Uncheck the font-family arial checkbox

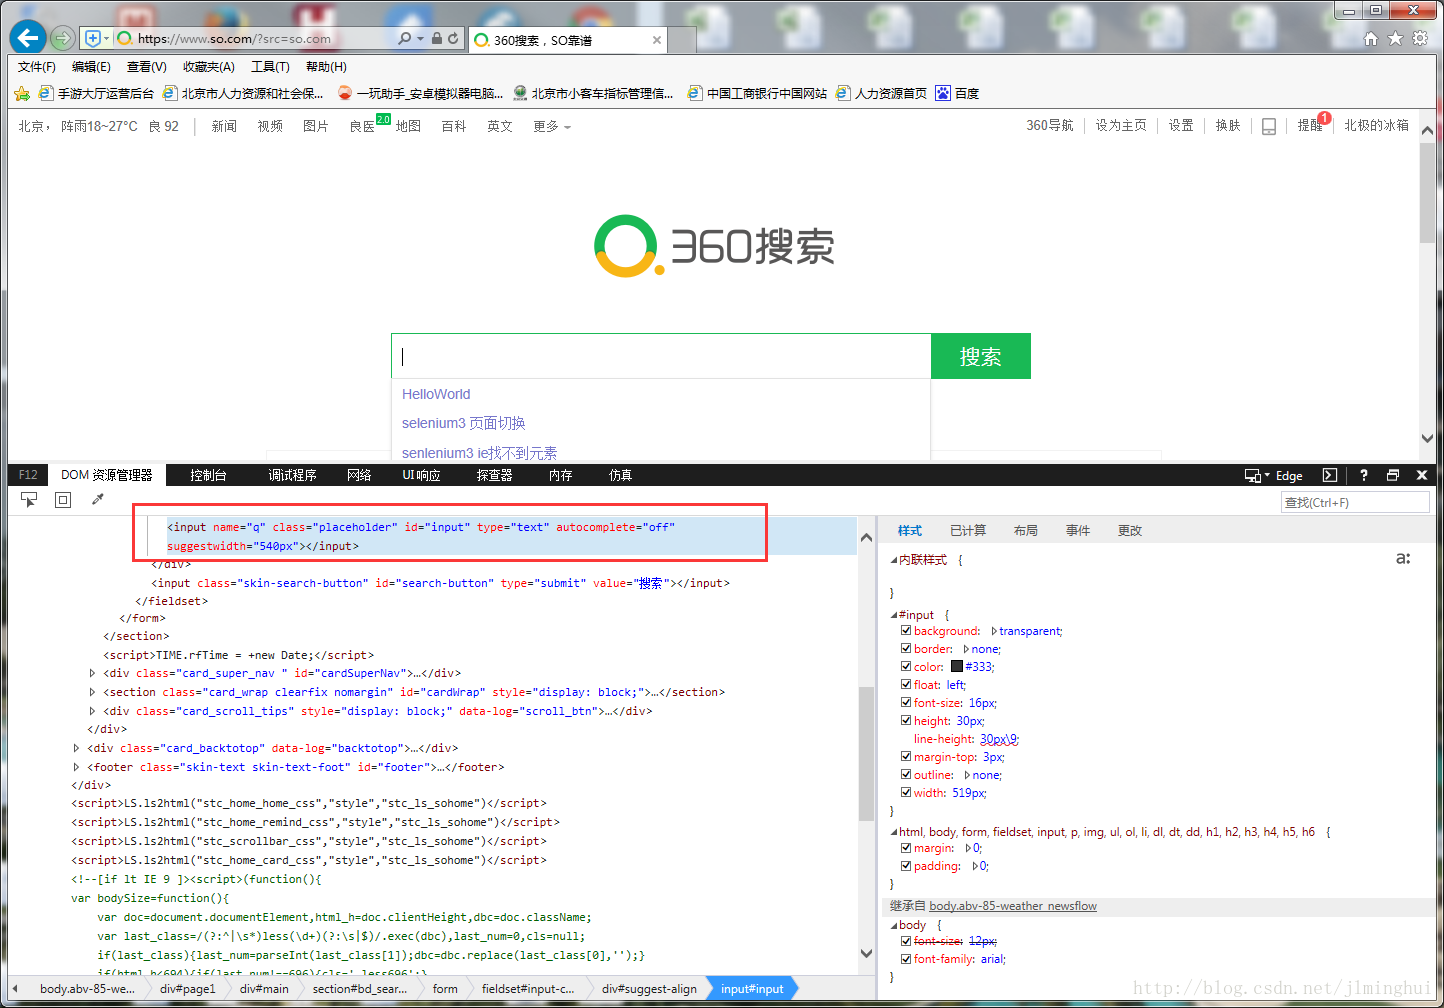906,959
